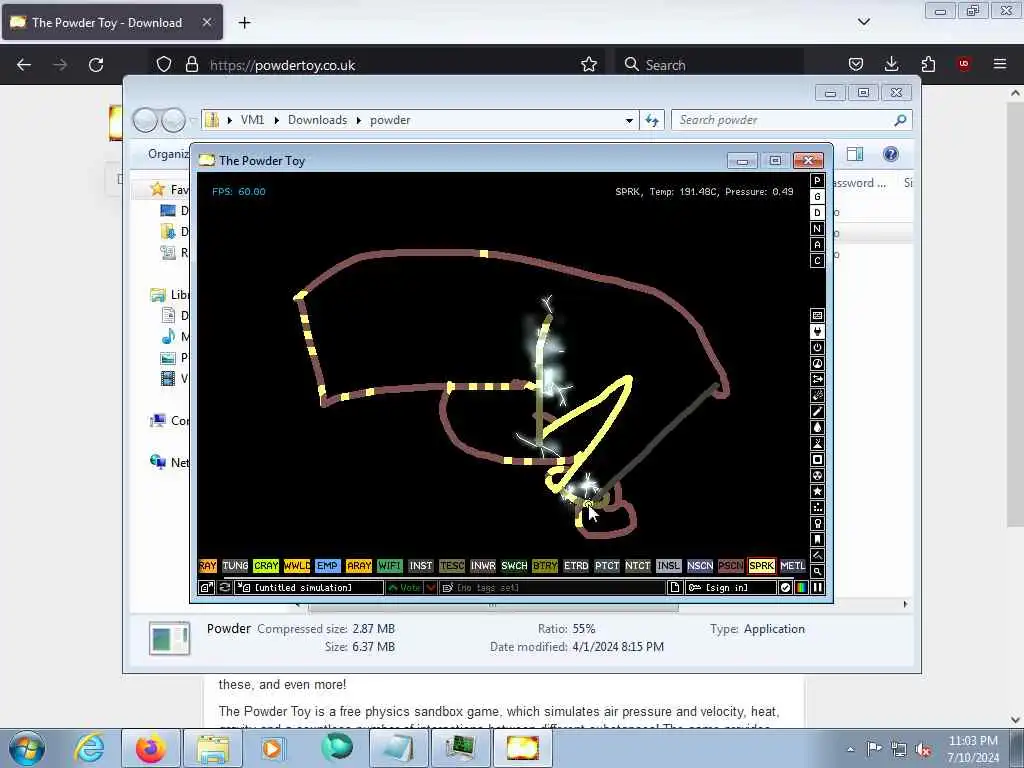Image resolution: width=1024 pixels, height=768 pixels.
Task: Select the METL element button
Action: (x=793, y=566)
